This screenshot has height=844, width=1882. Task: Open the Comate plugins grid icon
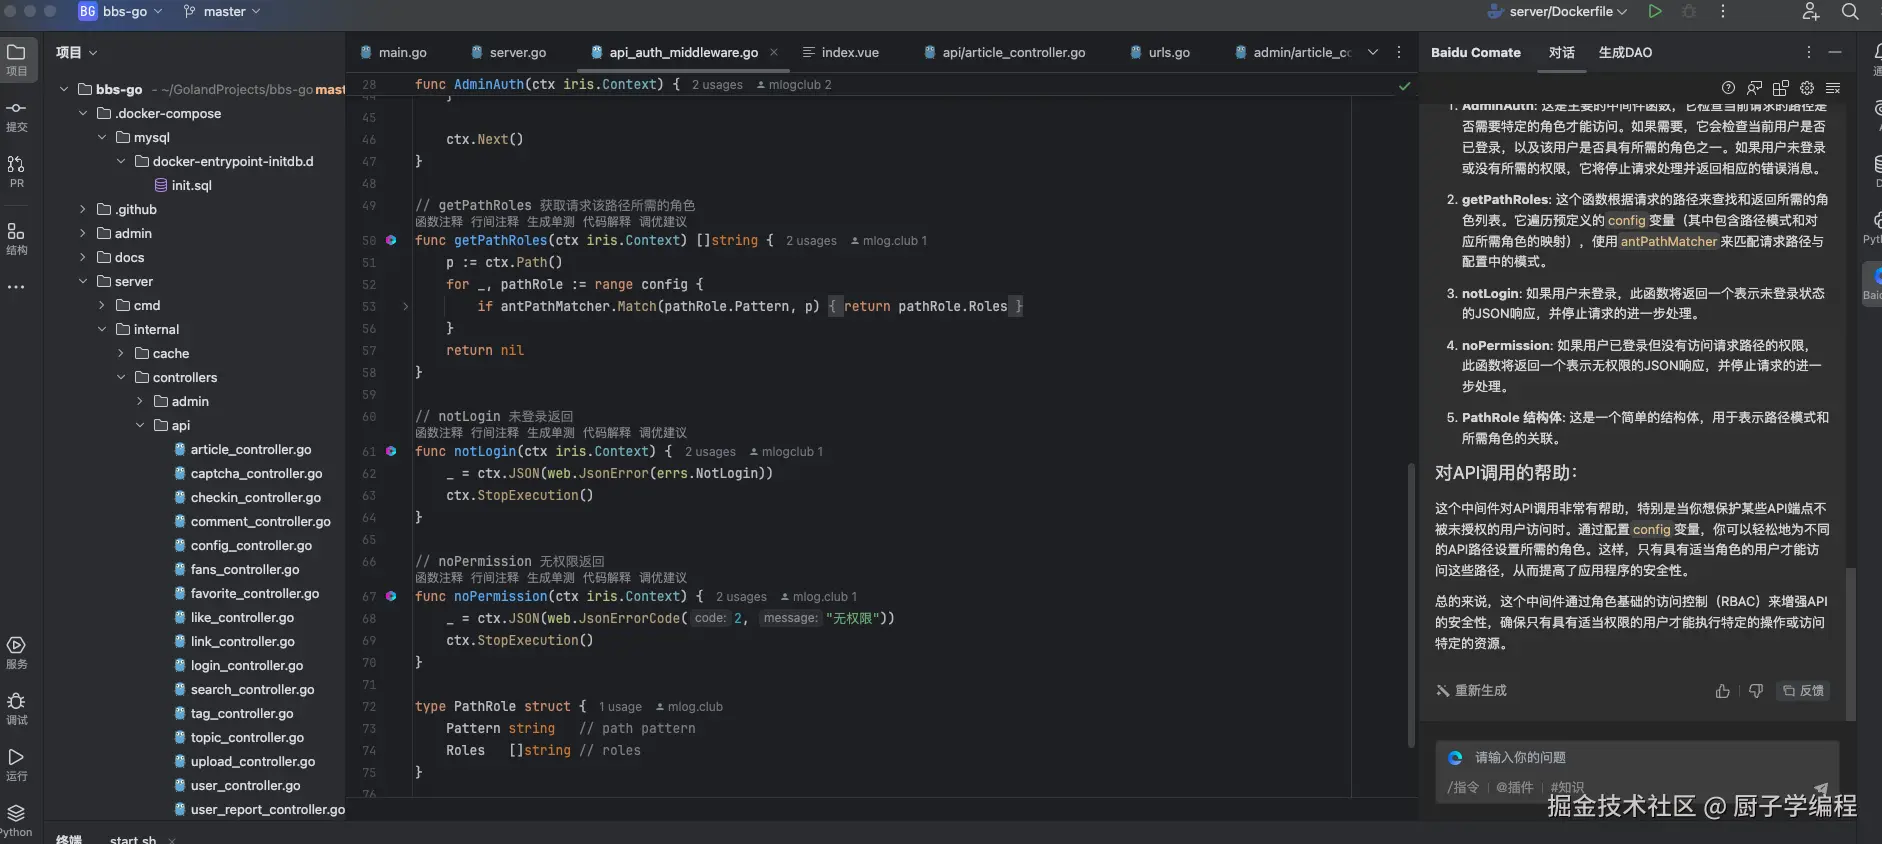(x=1781, y=88)
